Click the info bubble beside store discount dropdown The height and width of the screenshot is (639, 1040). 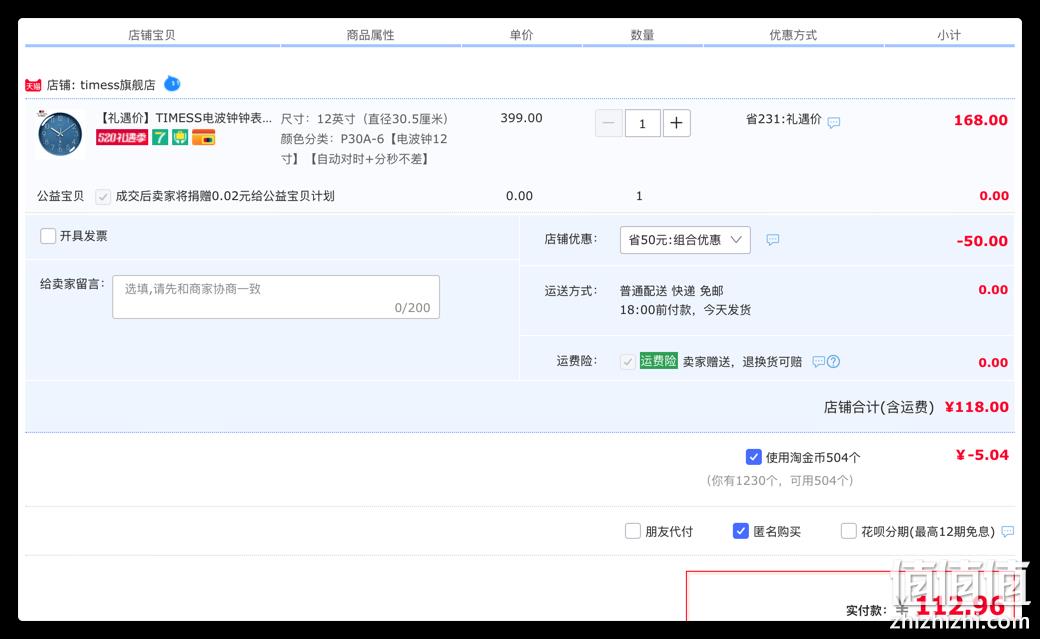tap(773, 240)
